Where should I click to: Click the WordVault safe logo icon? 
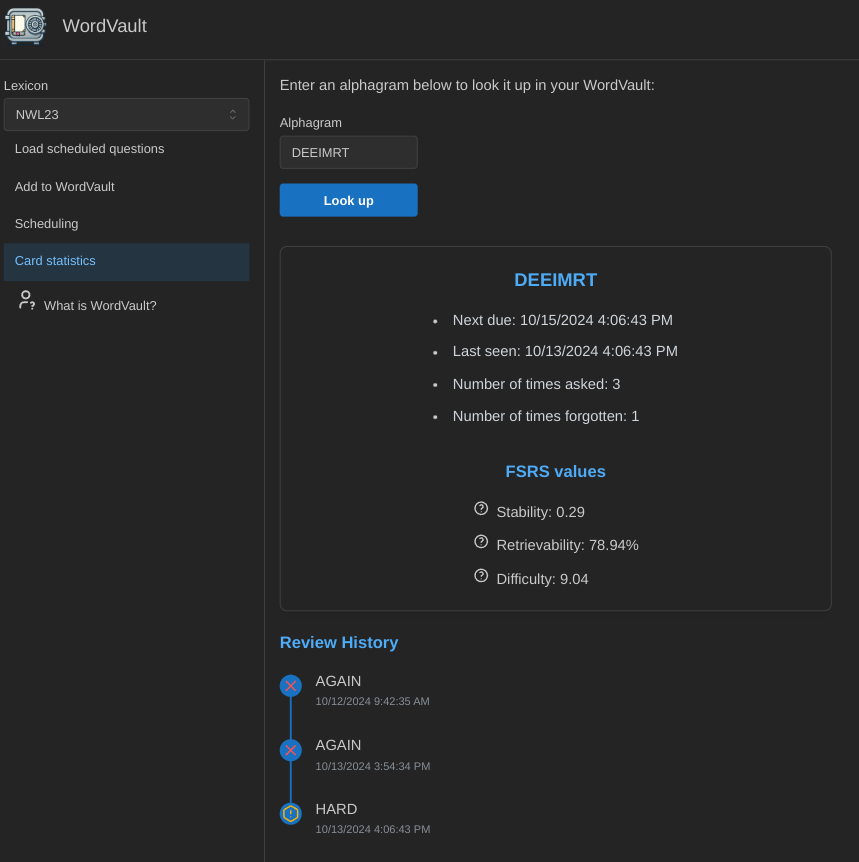(25, 26)
